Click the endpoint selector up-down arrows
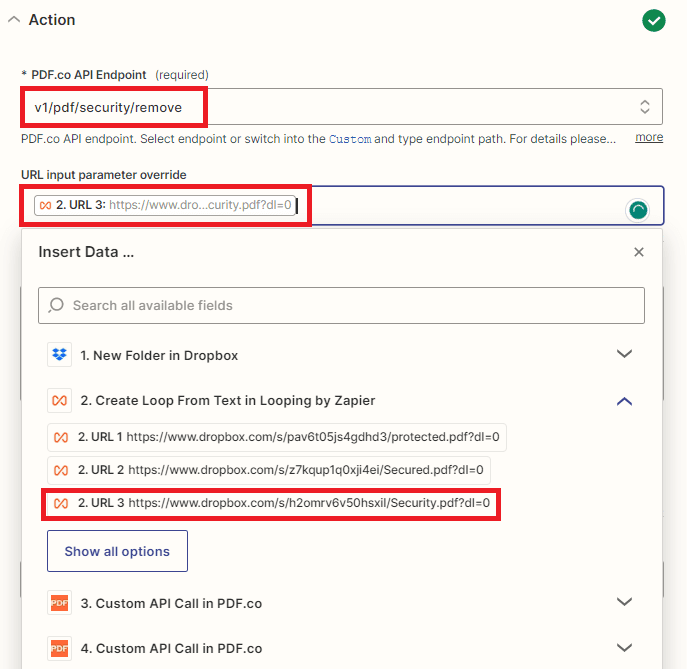 645,107
